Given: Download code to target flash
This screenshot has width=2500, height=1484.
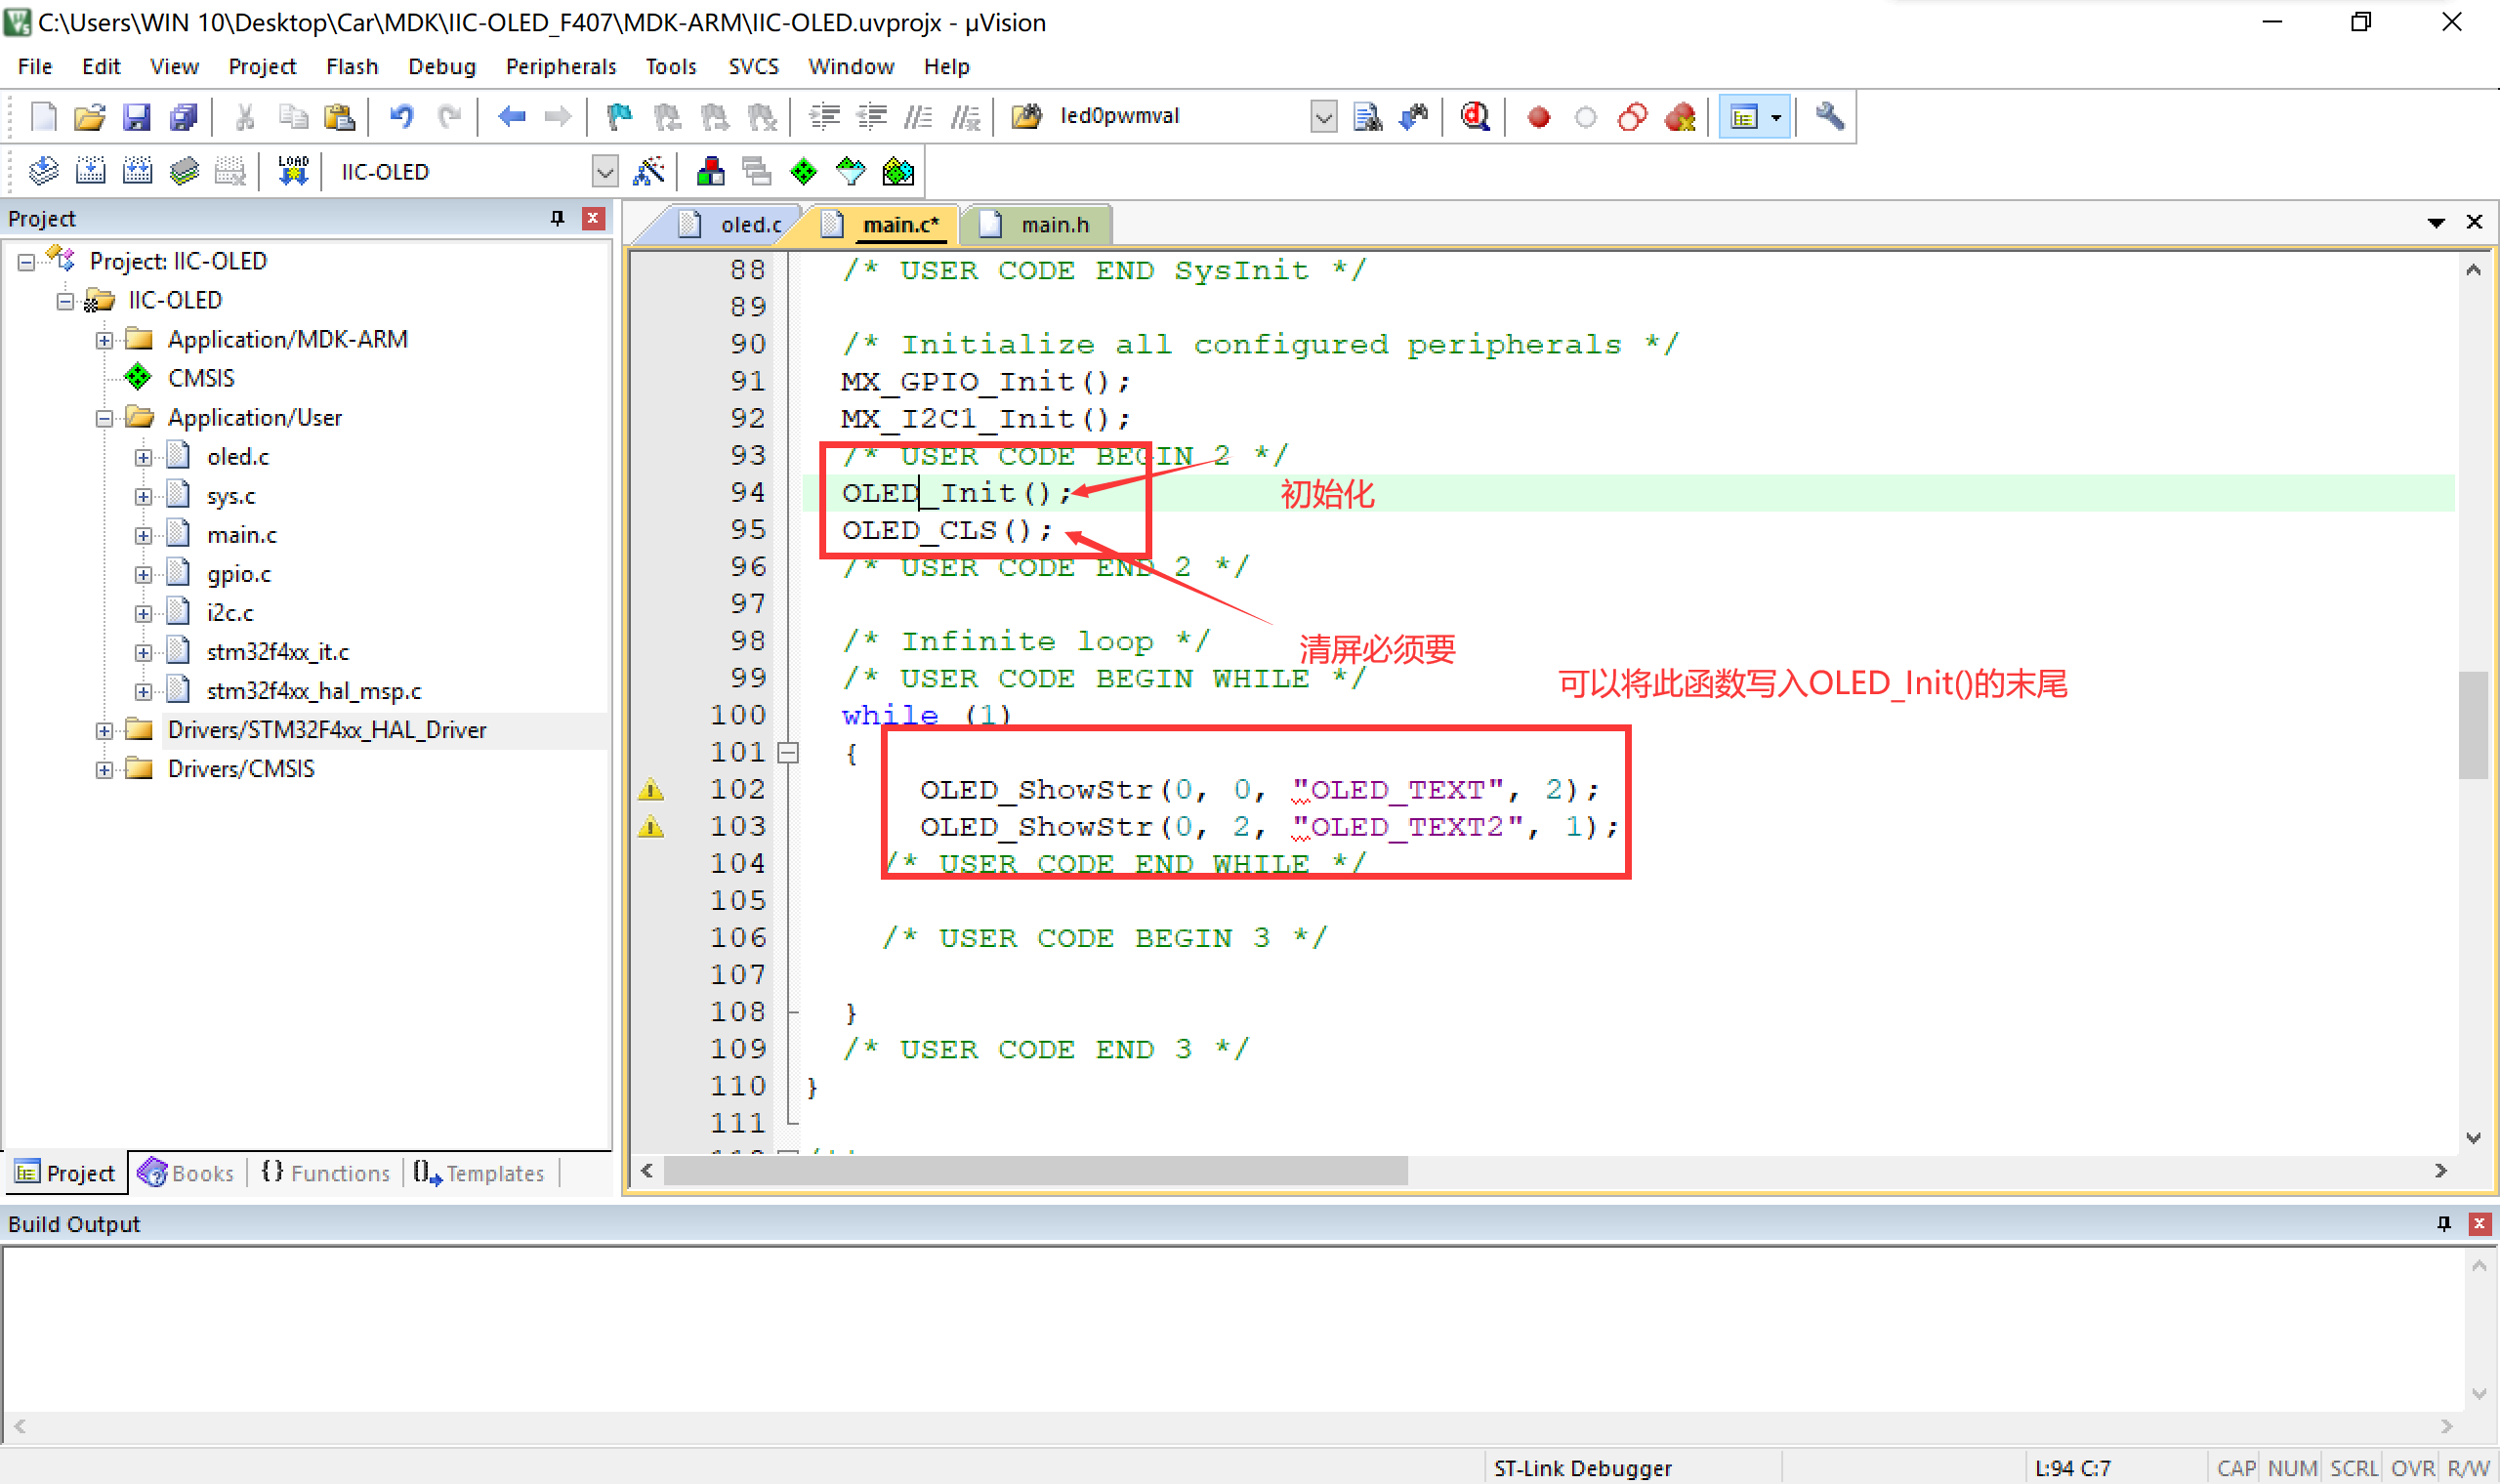Looking at the screenshot, I should click(x=291, y=170).
